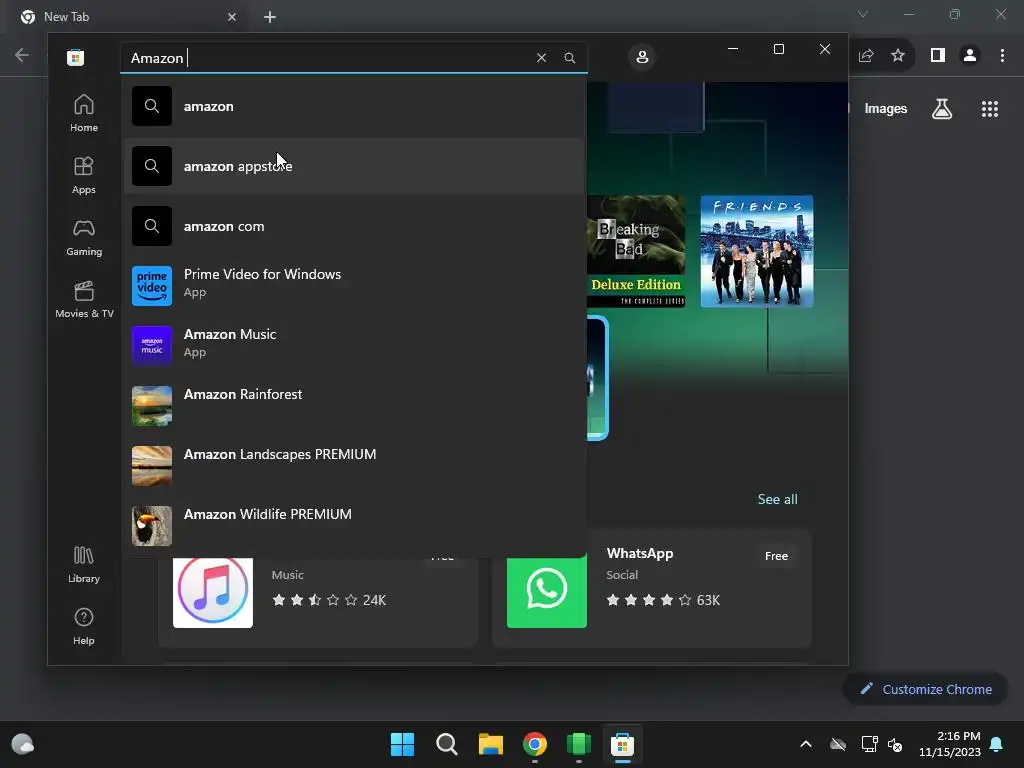Open Prime Video for Windows suggestion

pyautogui.click(x=354, y=285)
